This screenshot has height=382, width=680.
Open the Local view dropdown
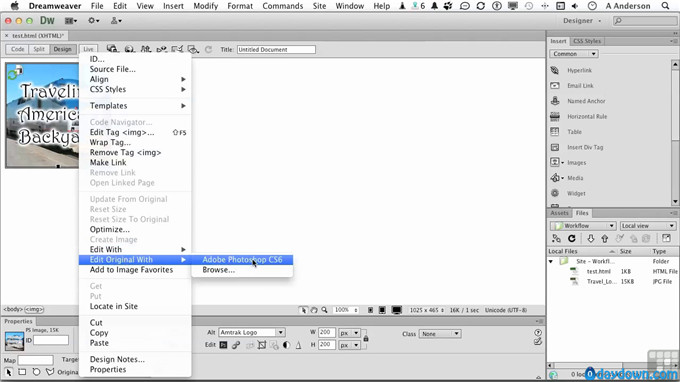[647, 226]
